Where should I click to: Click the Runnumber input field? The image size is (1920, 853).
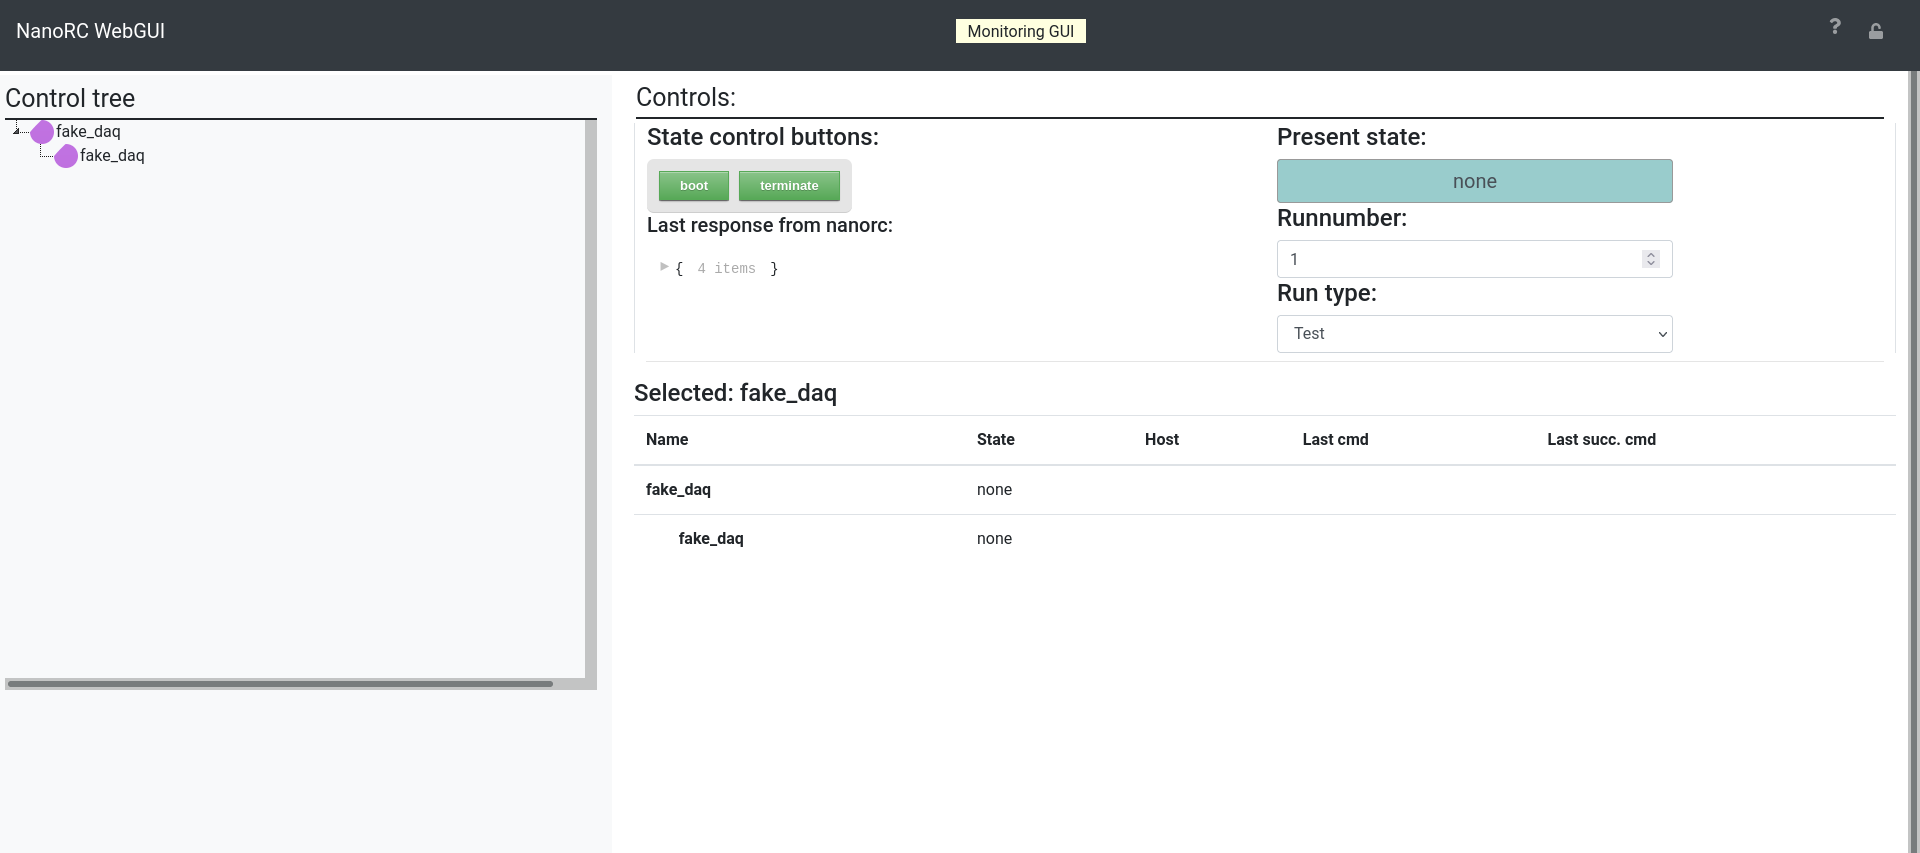pyautogui.click(x=1474, y=259)
